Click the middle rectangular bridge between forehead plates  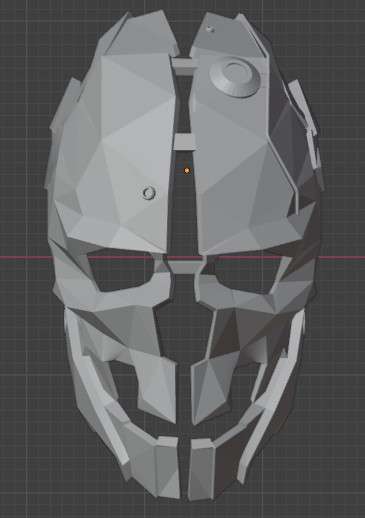(184, 142)
